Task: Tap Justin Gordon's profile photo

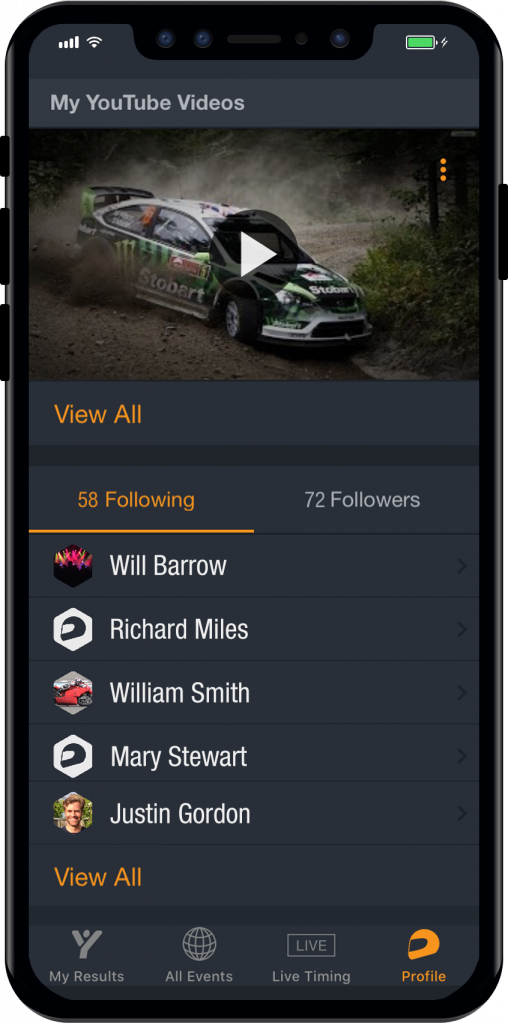Action: tap(72, 813)
